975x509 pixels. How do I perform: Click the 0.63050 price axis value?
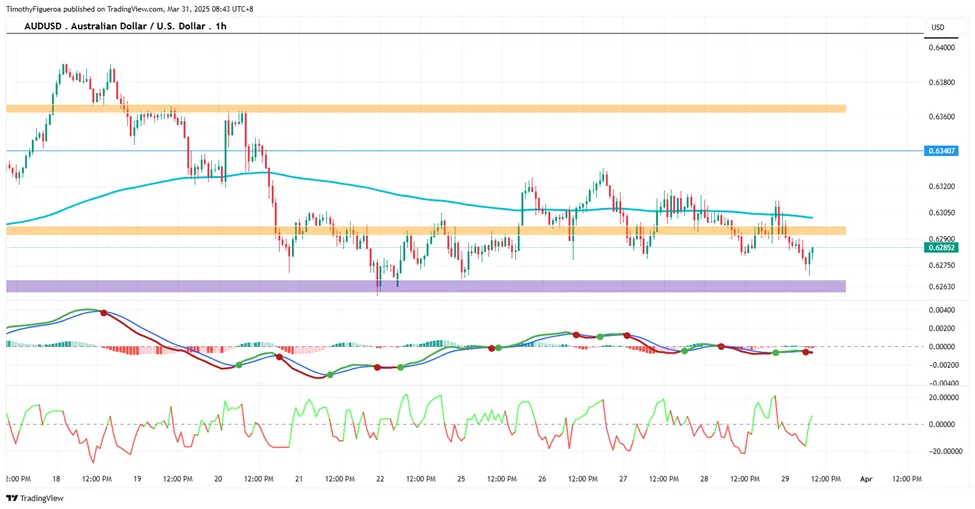941,213
